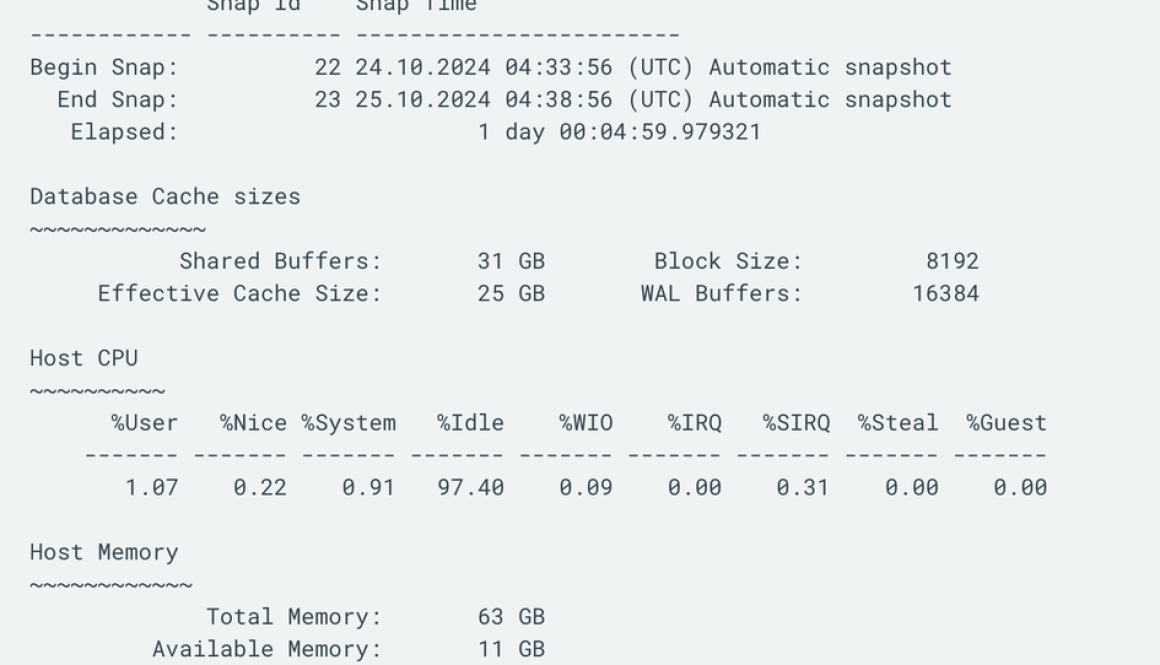1160x665 pixels.
Task: Click the WAL Buffers value 16384
Action: click(945, 294)
